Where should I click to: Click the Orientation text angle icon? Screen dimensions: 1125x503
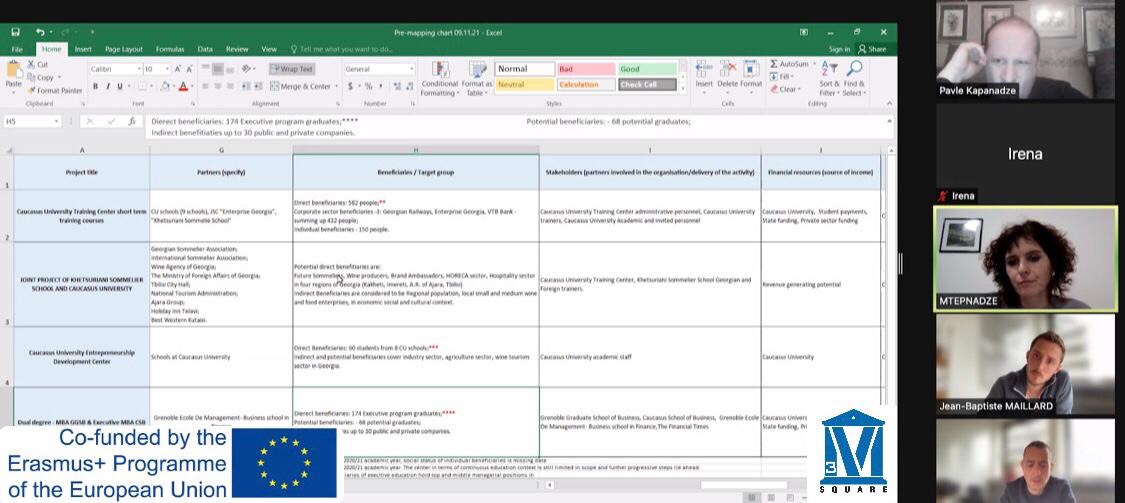tap(247, 69)
